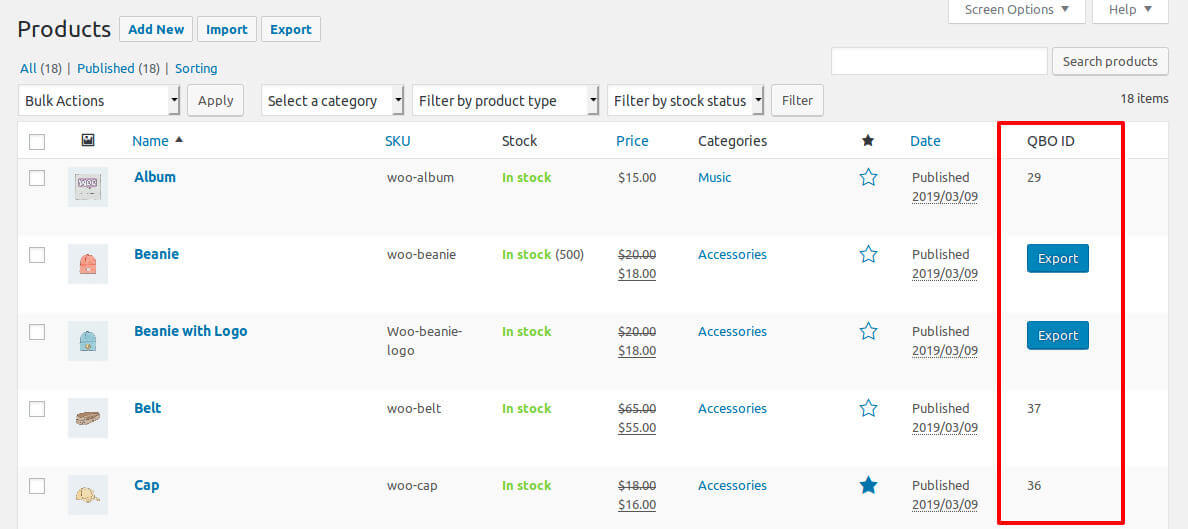Click the Add New product button
This screenshot has height=529, width=1188.
(x=156, y=29)
